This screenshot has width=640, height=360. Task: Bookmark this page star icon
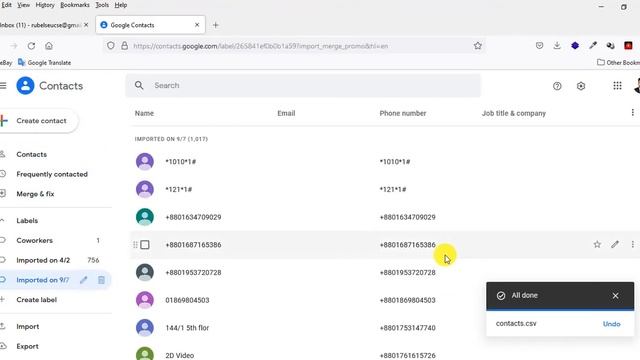tap(478, 46)
